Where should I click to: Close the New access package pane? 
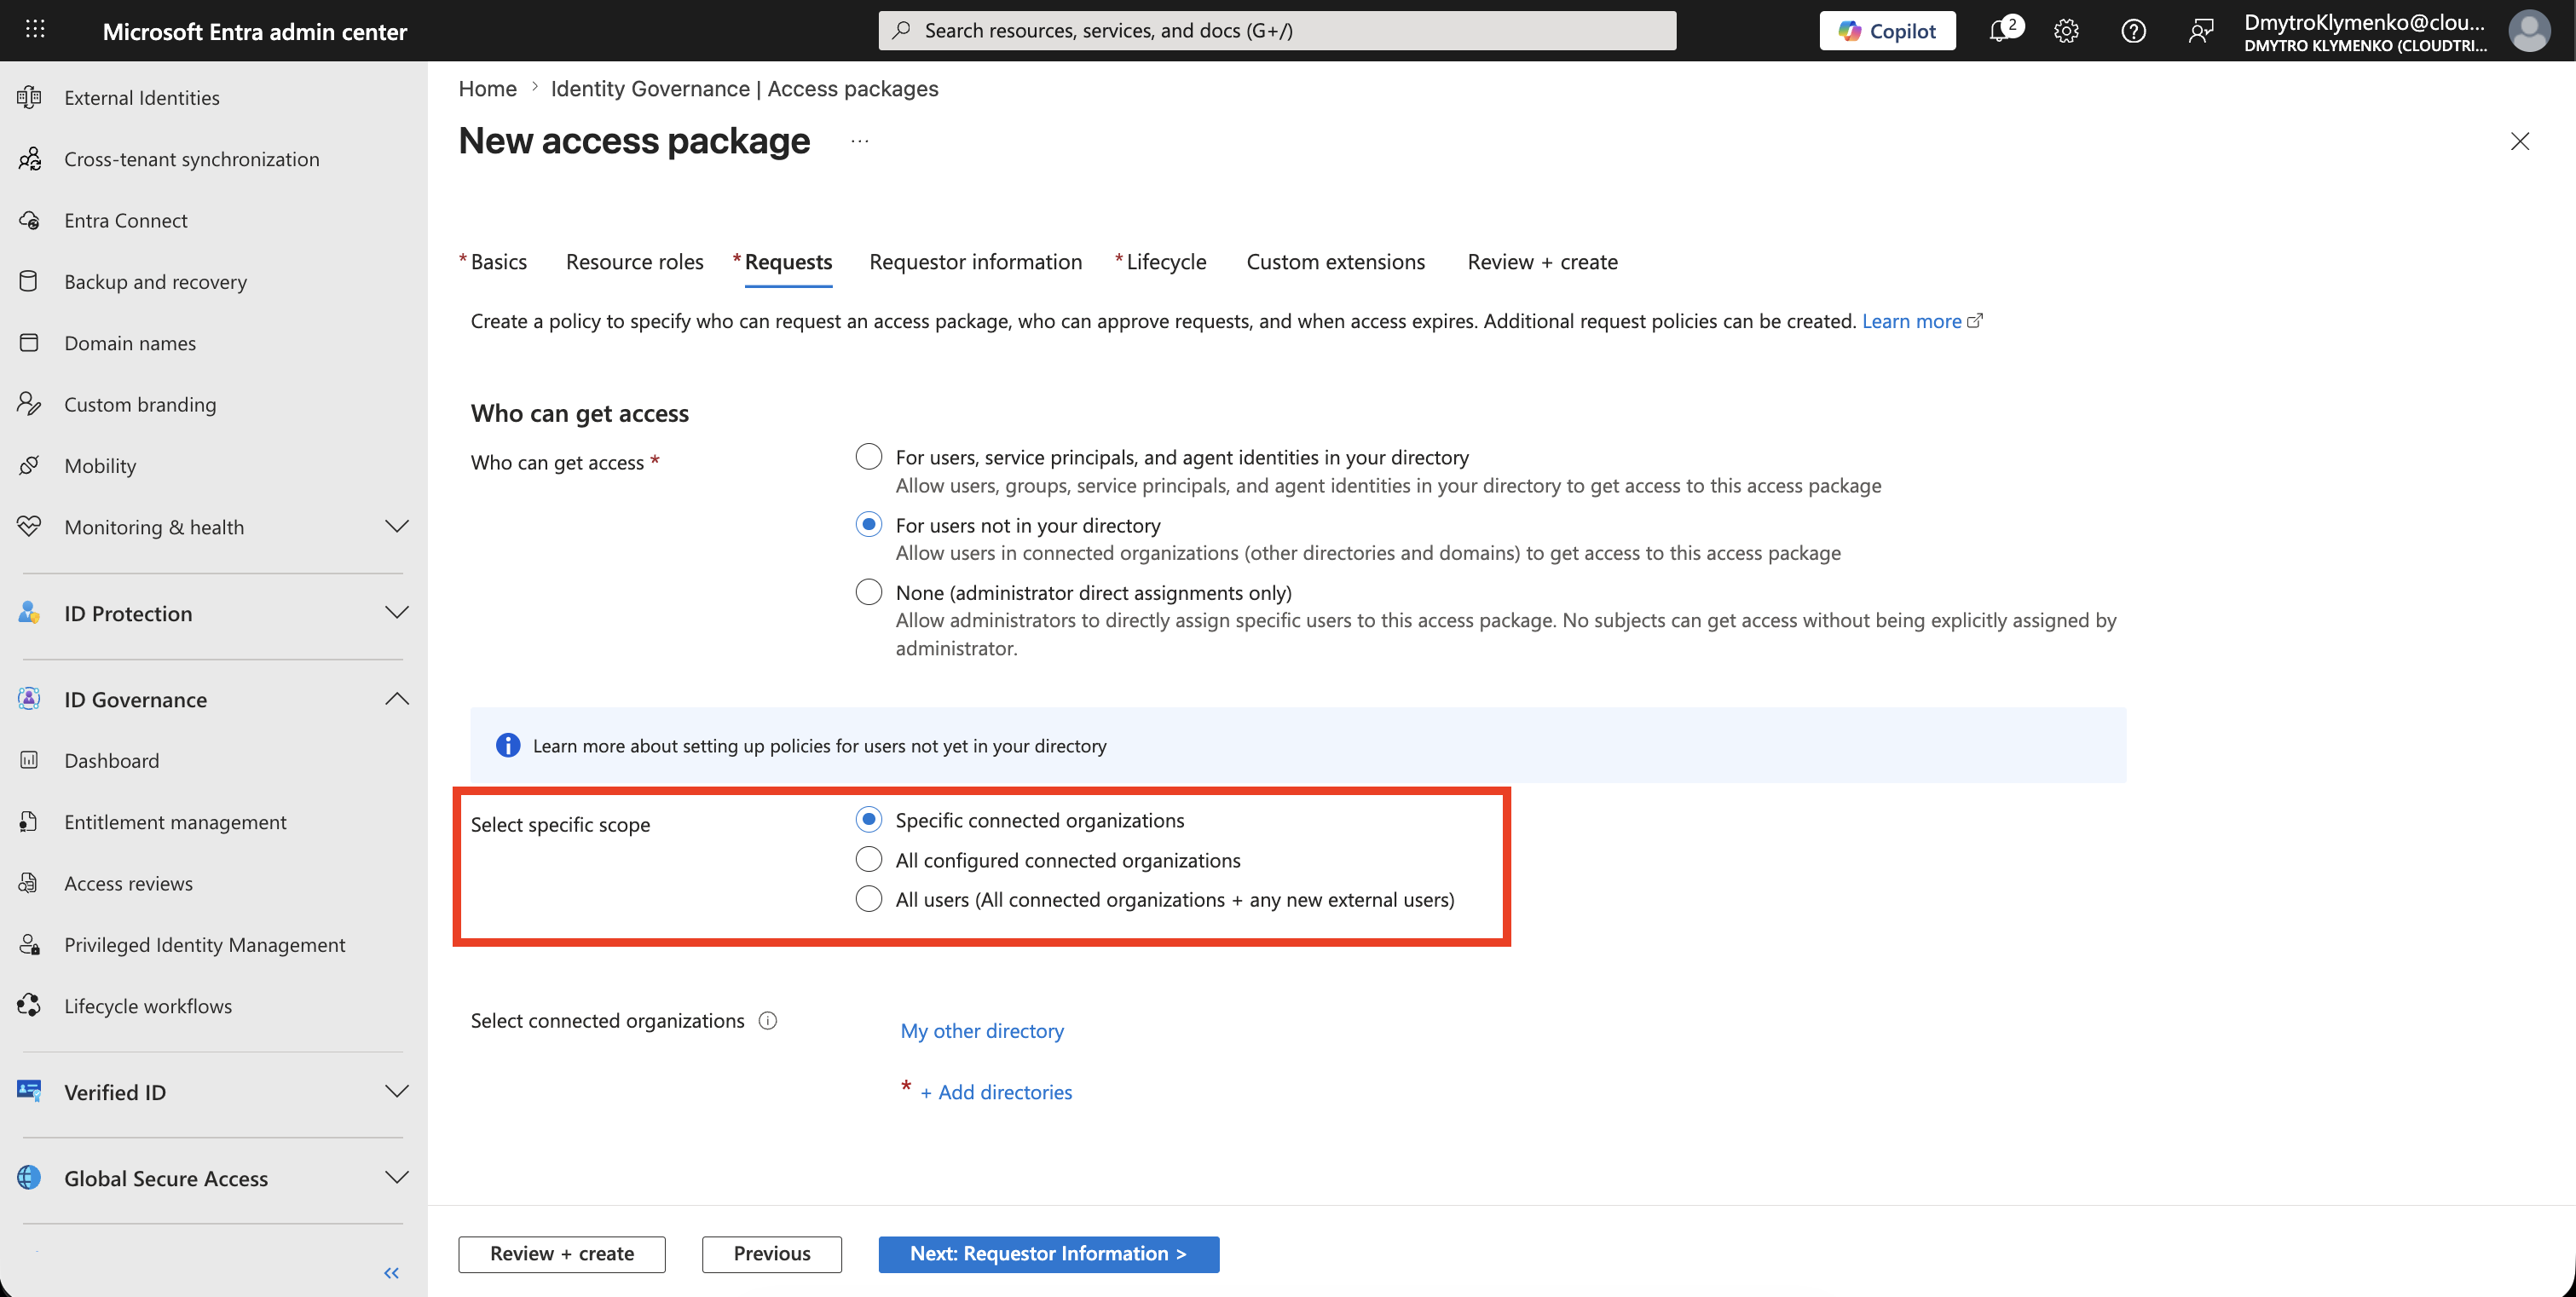(x=2520, y=141)
